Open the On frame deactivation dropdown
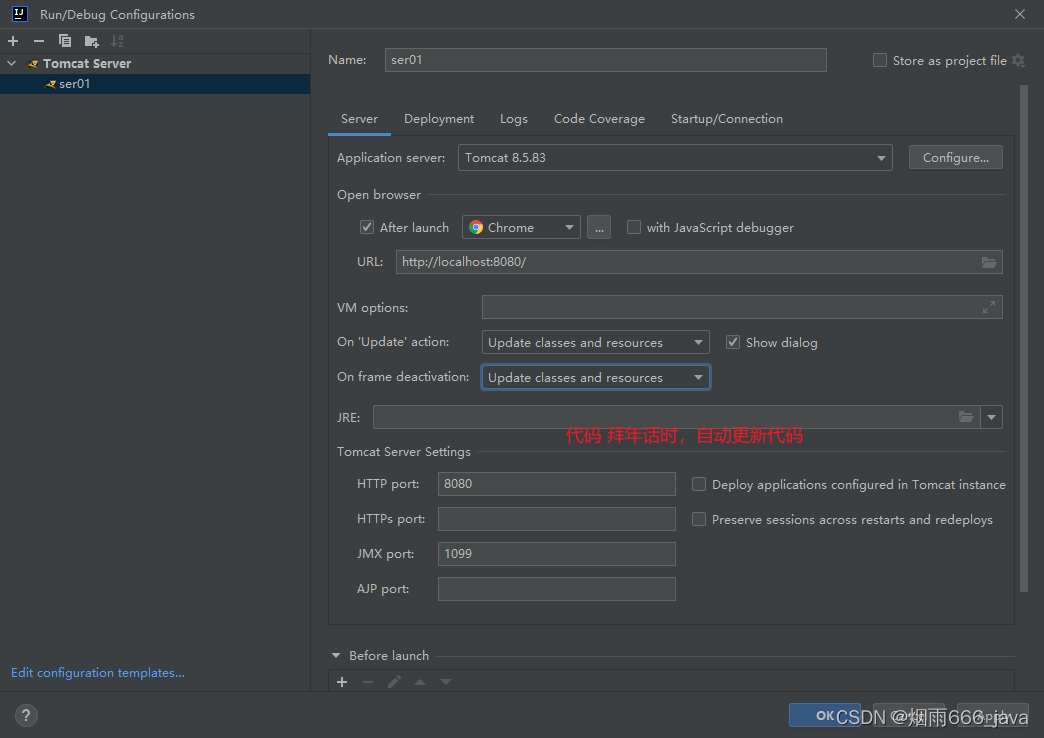Screen dimensions: 1044x738 click(596, 377)
